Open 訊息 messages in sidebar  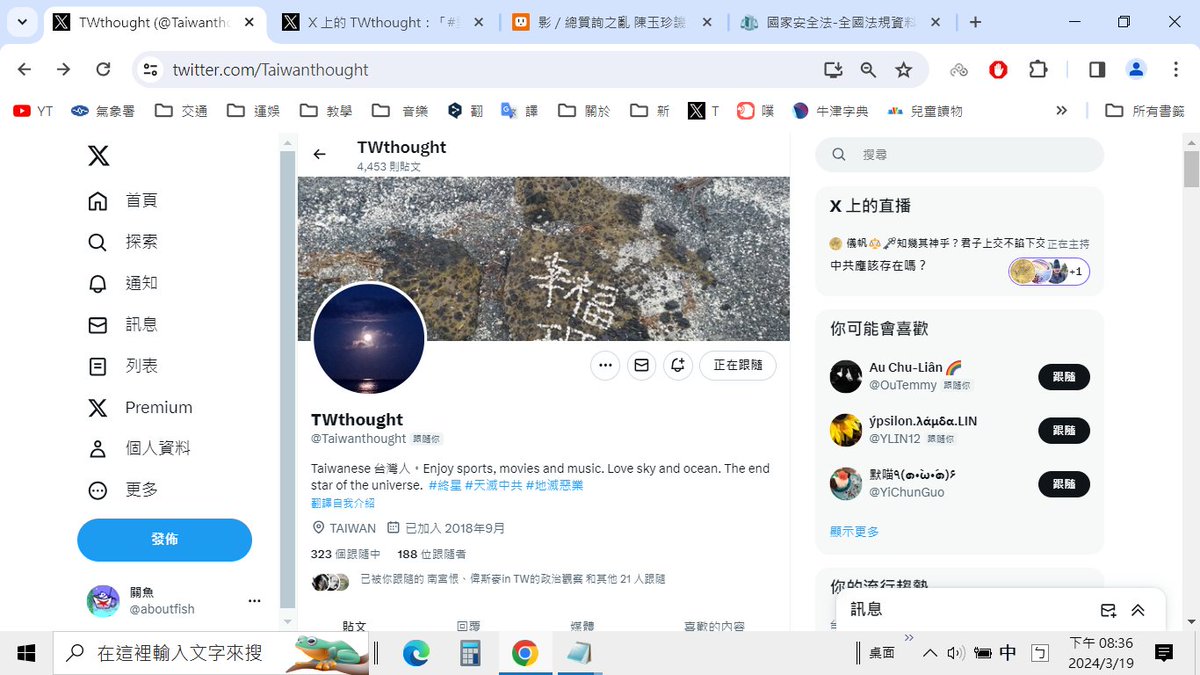[123, 325]
